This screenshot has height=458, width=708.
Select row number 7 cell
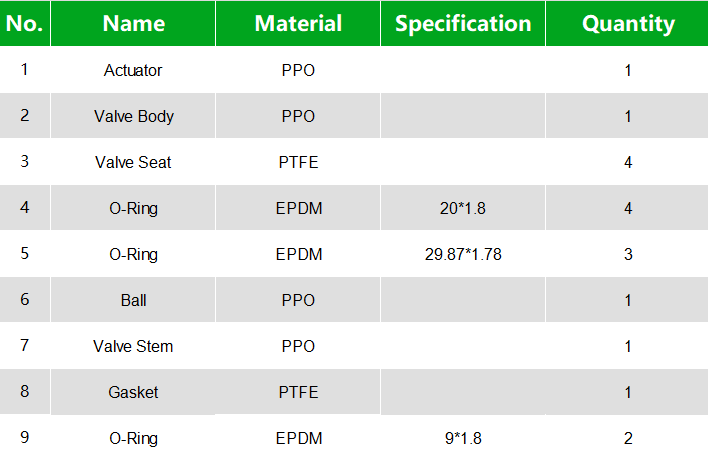24,346
